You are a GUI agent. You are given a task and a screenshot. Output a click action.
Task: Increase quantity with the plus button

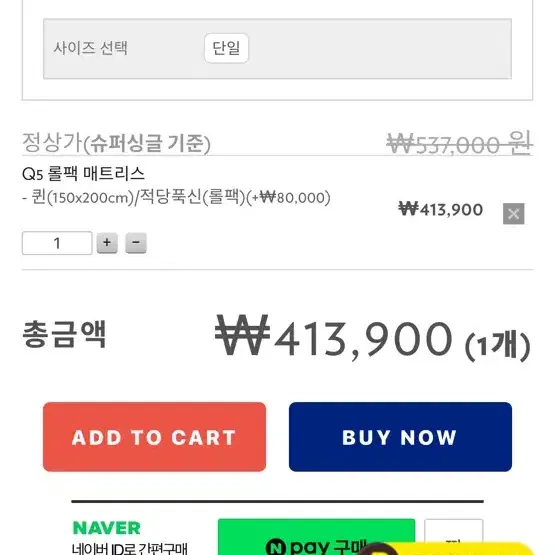tap(107, 243)
